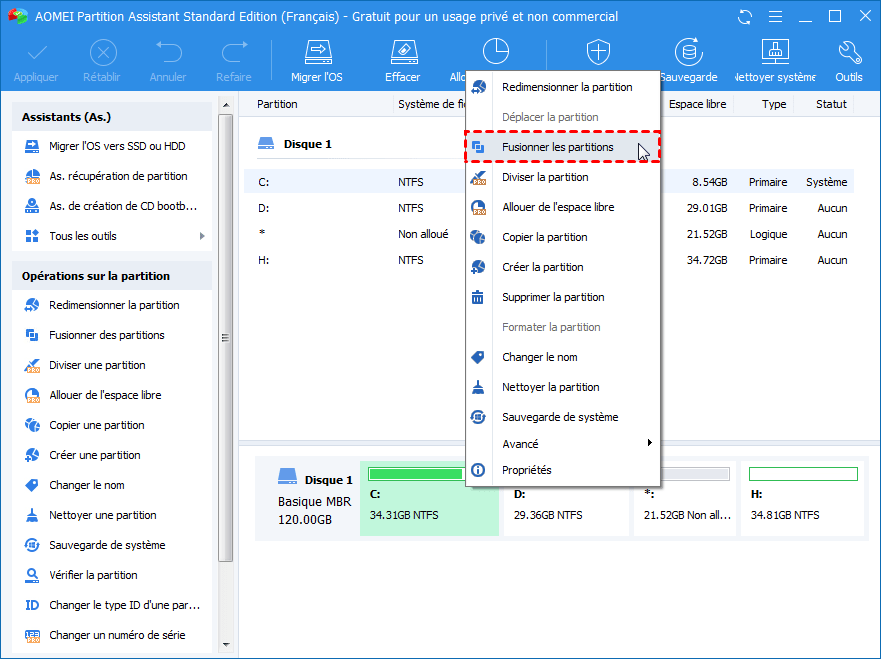Select H: 34.81GB NTFS block in disk map

802,498
